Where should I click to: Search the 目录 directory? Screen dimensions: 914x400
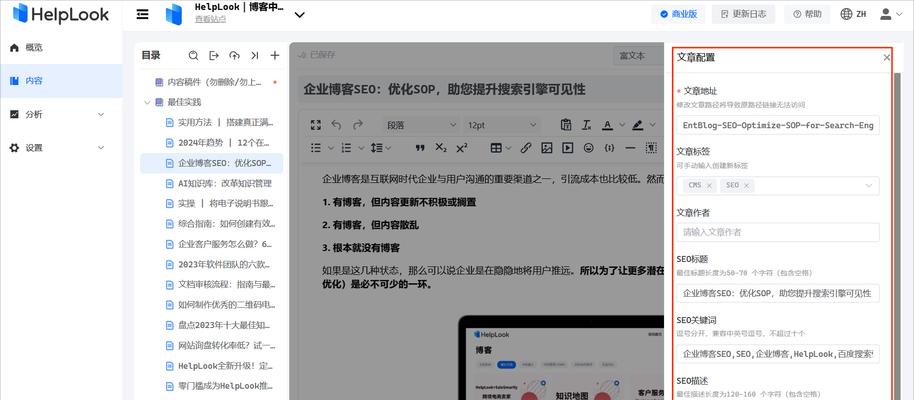[194, 55]
